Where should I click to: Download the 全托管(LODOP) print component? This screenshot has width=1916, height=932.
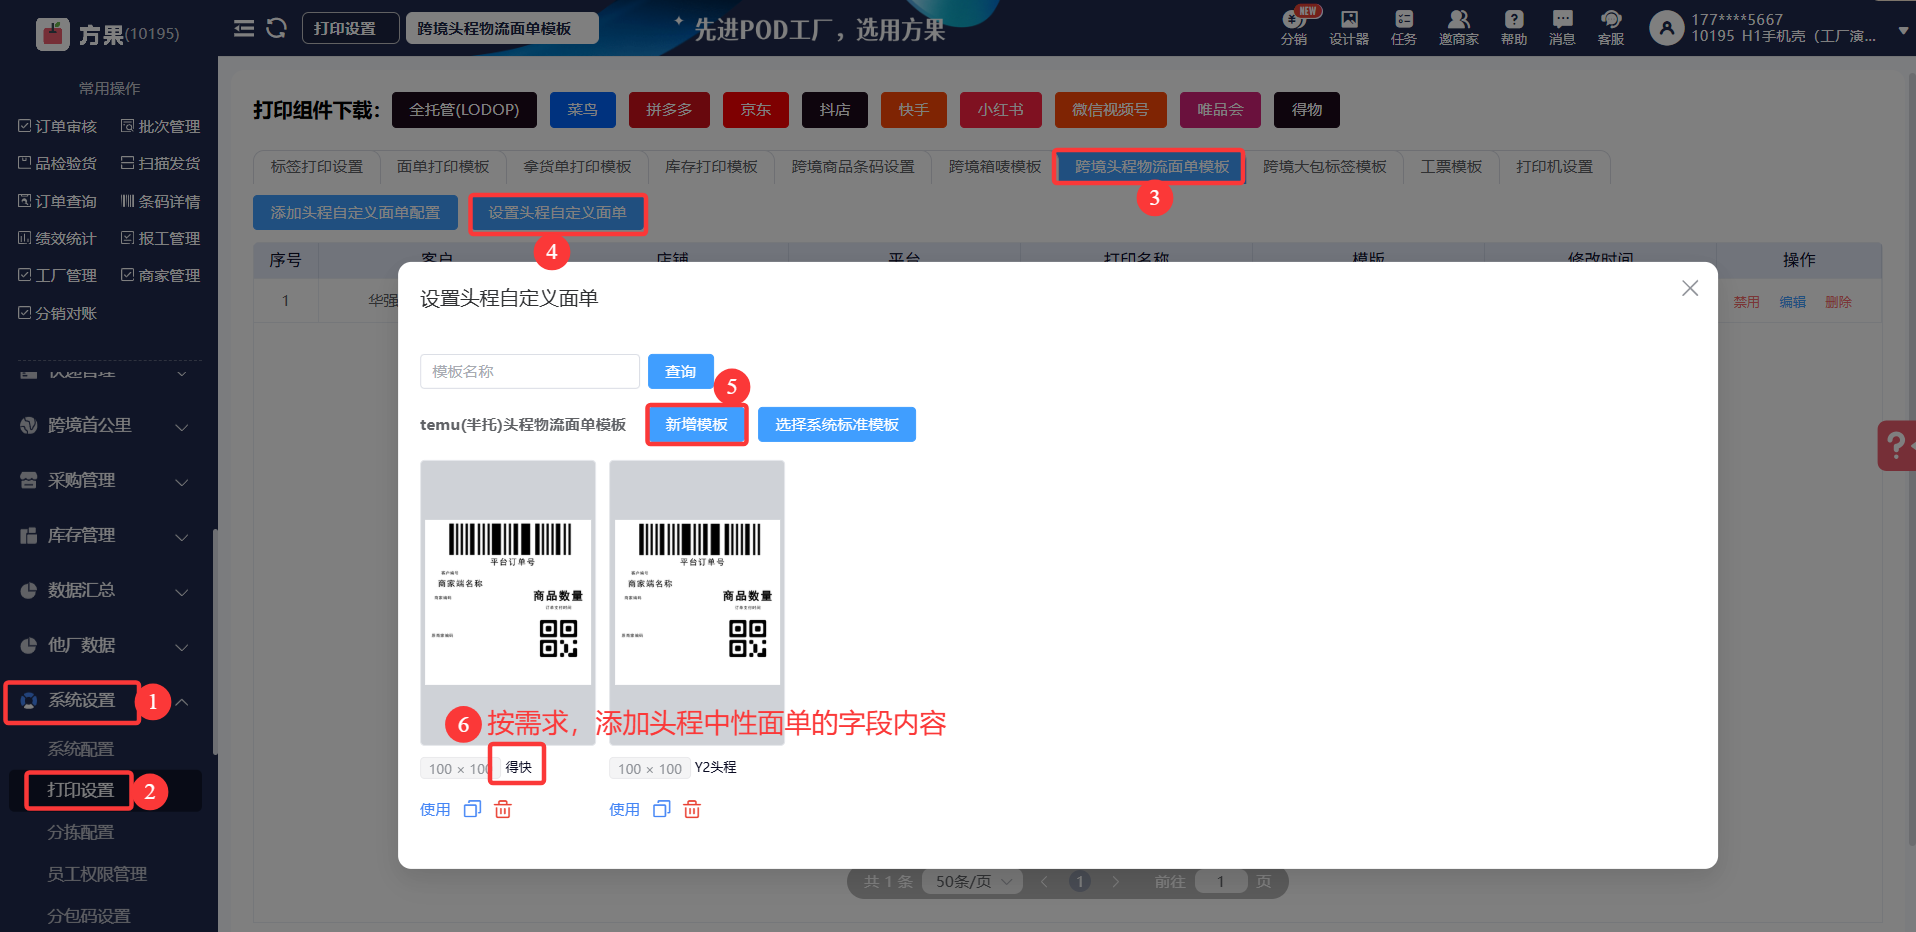(464, 110)
